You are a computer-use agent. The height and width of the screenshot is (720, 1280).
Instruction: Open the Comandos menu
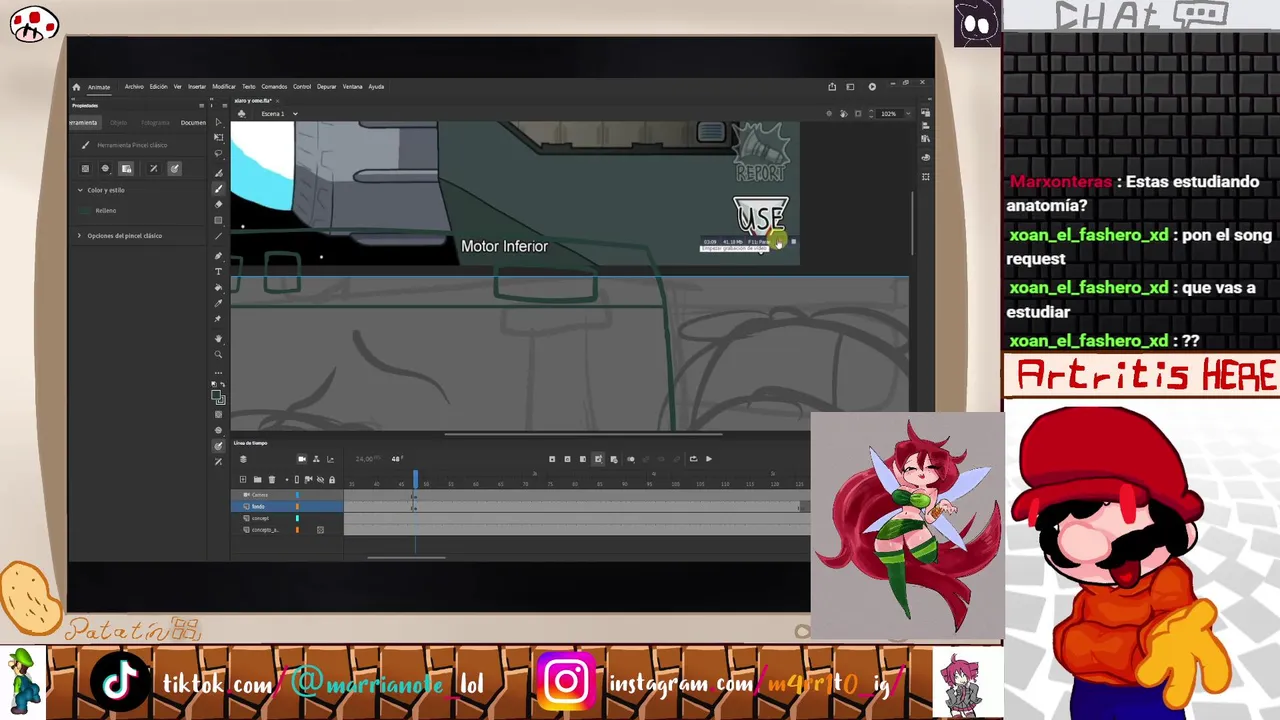(274, 87)
